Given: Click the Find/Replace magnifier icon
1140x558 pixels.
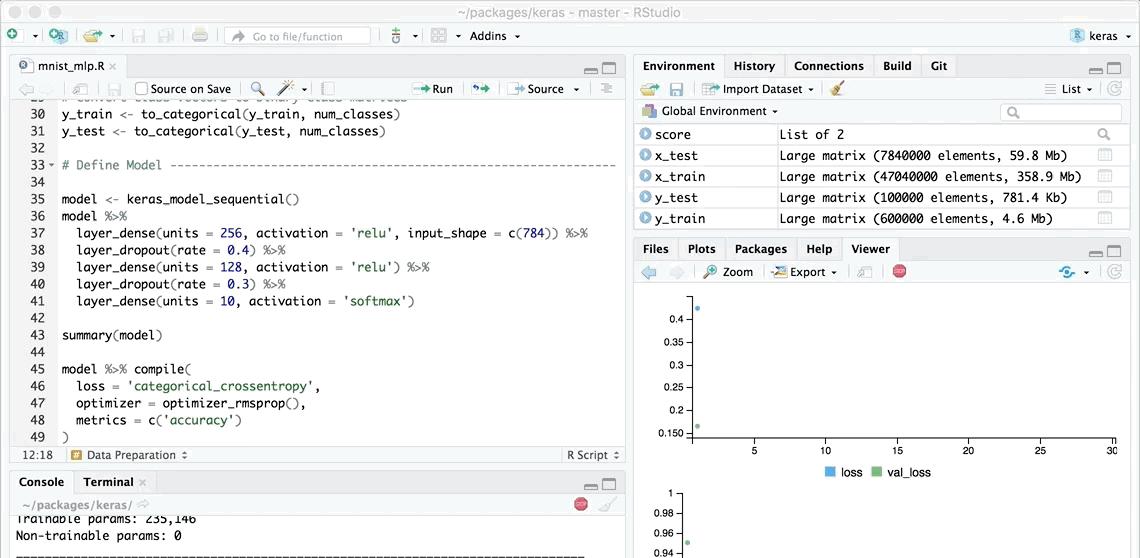Looking at the screenshot, I should [x=257, y=89].
